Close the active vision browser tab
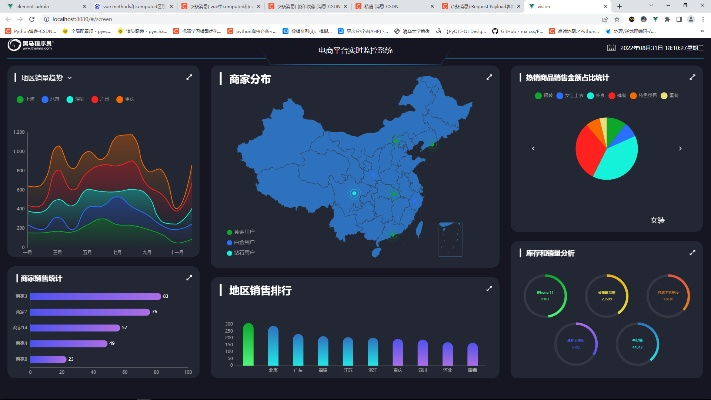Screen dimensions: 711x400 coord(605,6)
